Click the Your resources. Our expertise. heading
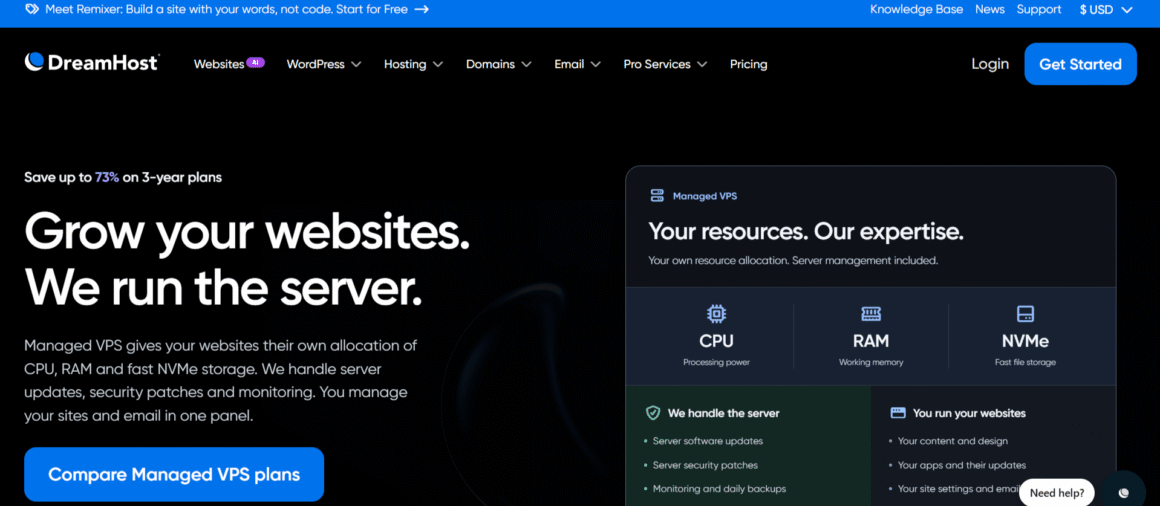Viewport: 1160px width, 506px height. [x=806, y=232]
